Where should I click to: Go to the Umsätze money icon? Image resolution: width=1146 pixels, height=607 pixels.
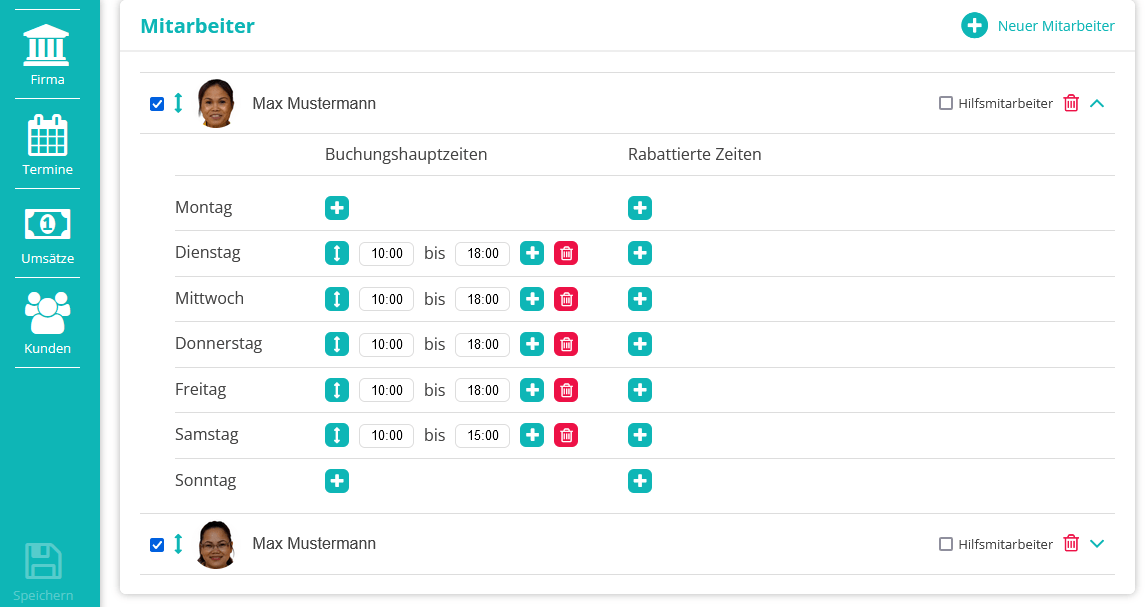(x=47, y=235)
